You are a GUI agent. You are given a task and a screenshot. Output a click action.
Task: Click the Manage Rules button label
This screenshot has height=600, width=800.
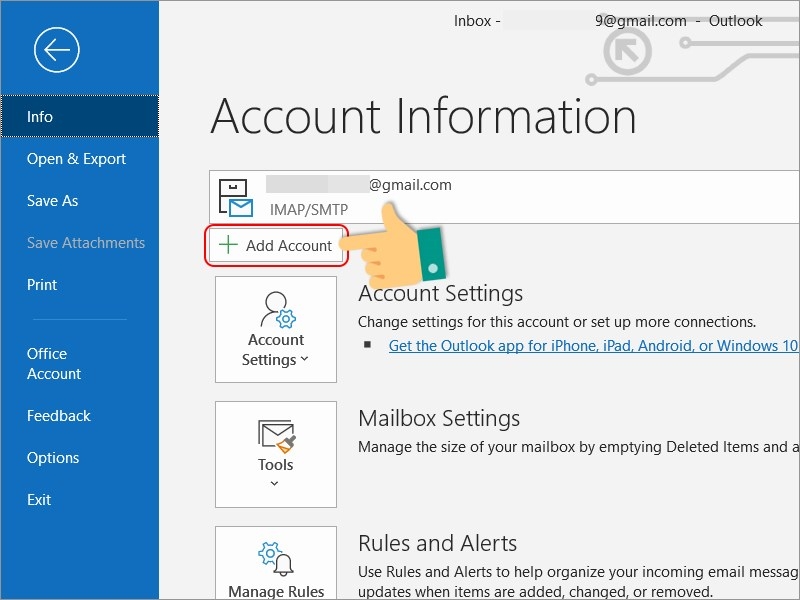pos(276,591)
